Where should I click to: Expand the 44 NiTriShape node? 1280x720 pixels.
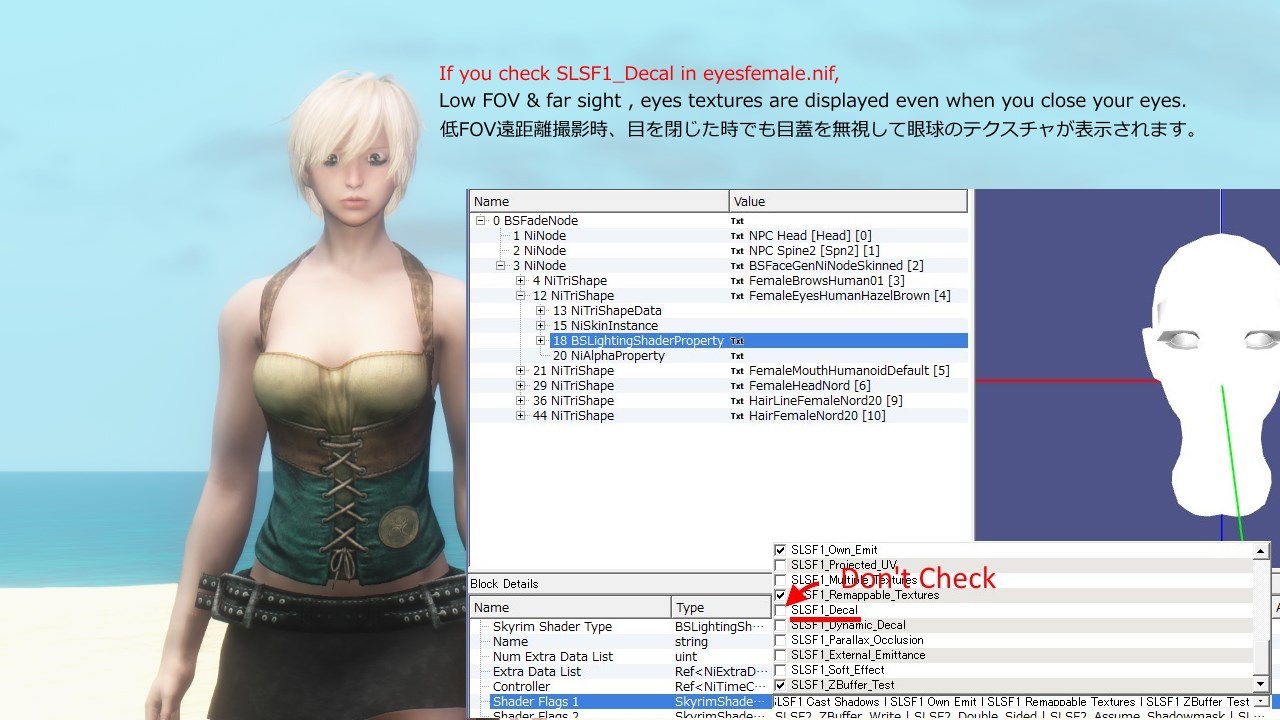(x=521, y=416)
